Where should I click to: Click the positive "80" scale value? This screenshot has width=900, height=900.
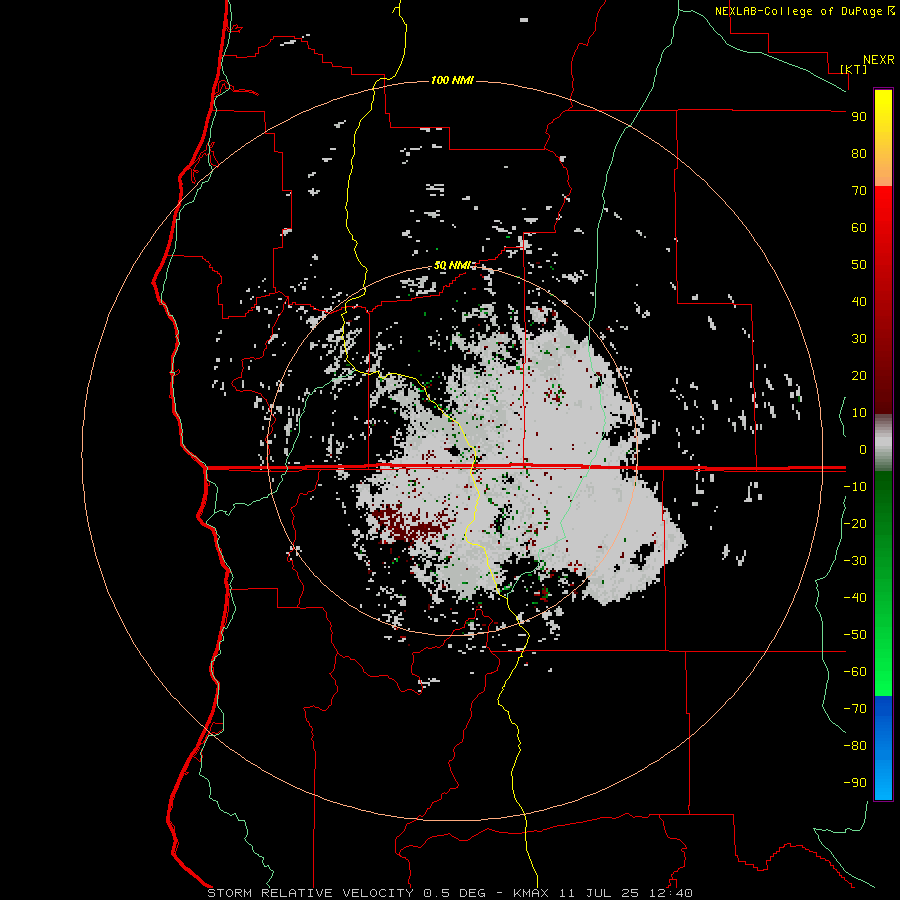click(x=859, y=153)
